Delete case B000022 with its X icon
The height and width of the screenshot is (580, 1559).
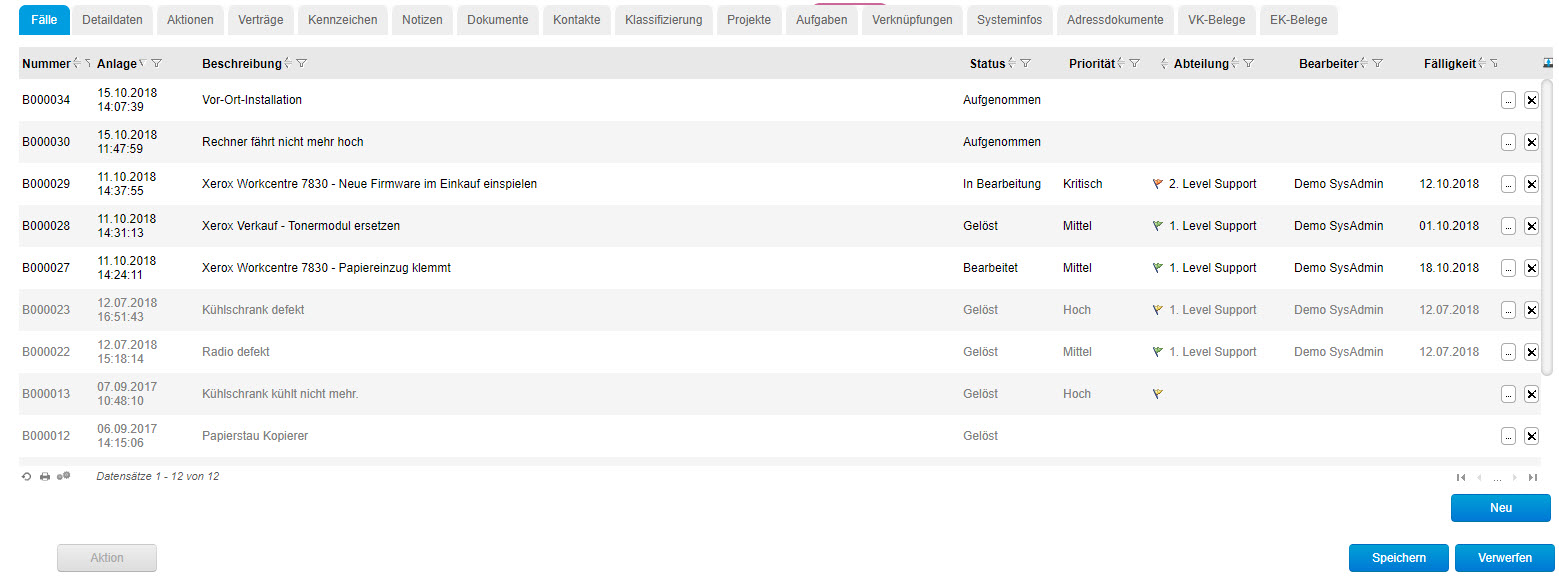[x=1531, y=352]
